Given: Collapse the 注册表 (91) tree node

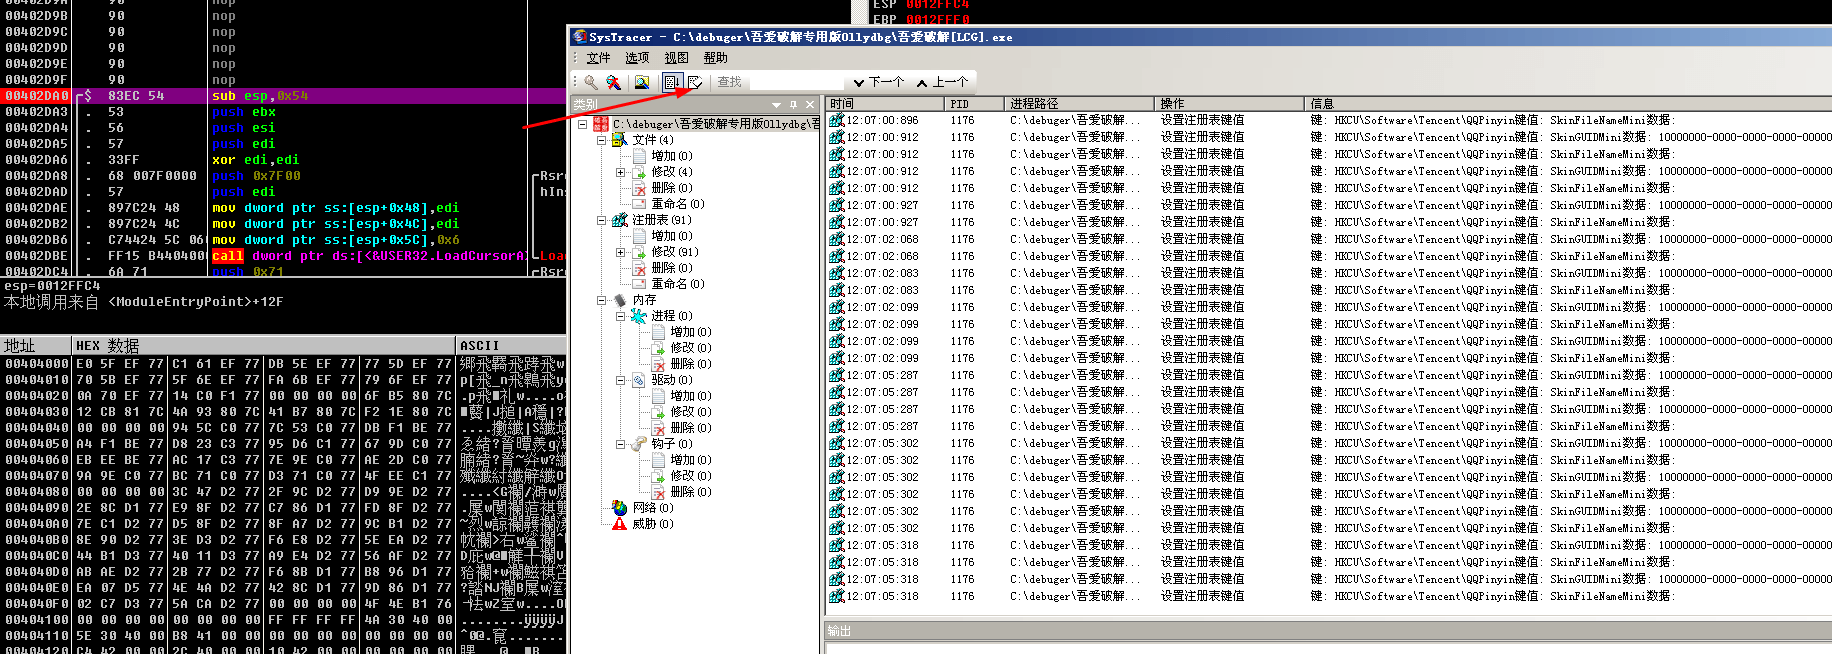Looking at the screenshot, I should (x=602, y=220).
